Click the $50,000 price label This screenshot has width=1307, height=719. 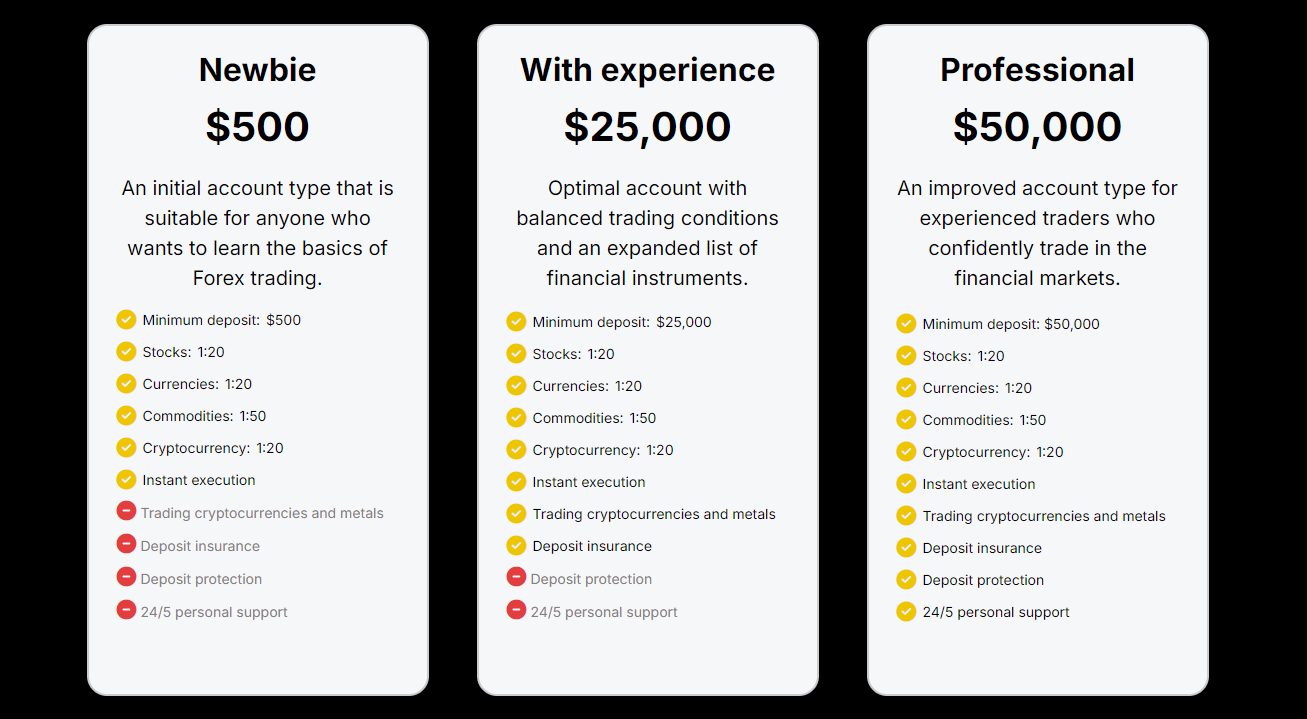click(x=1037, y=127)
